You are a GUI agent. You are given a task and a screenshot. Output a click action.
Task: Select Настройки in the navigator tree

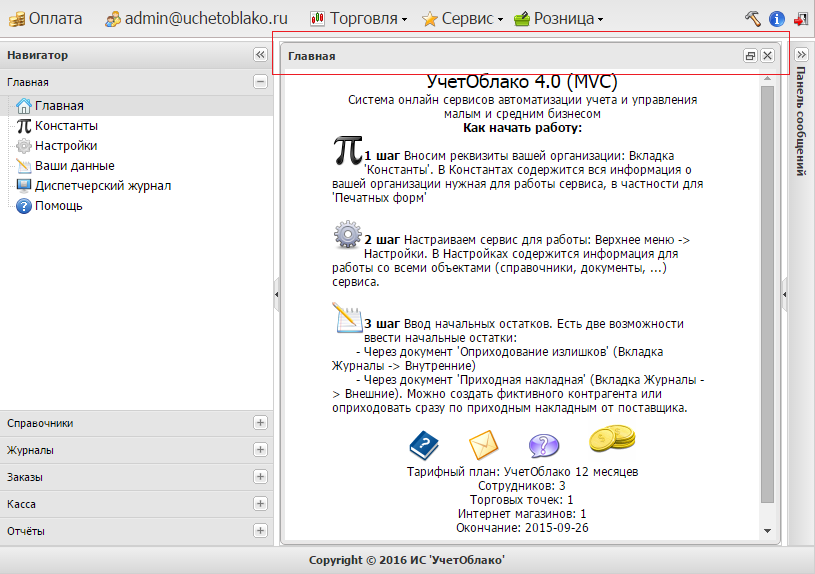click(x=66, y=146)
